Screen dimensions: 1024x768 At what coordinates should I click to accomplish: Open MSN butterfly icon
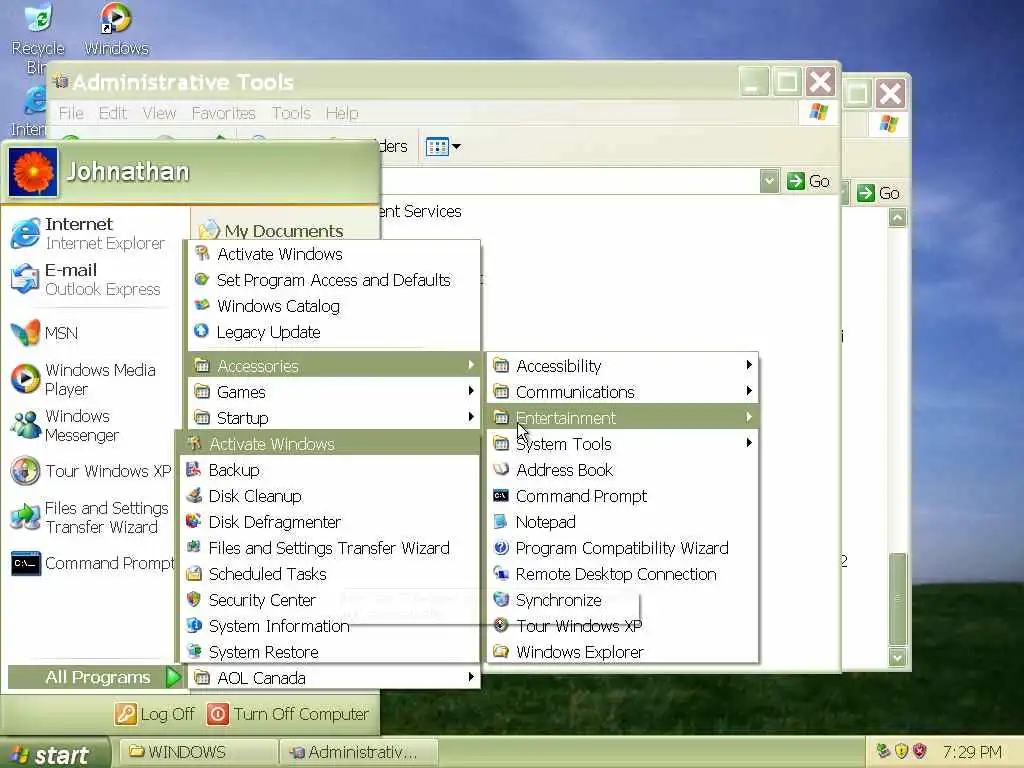(x=25, y=333)
